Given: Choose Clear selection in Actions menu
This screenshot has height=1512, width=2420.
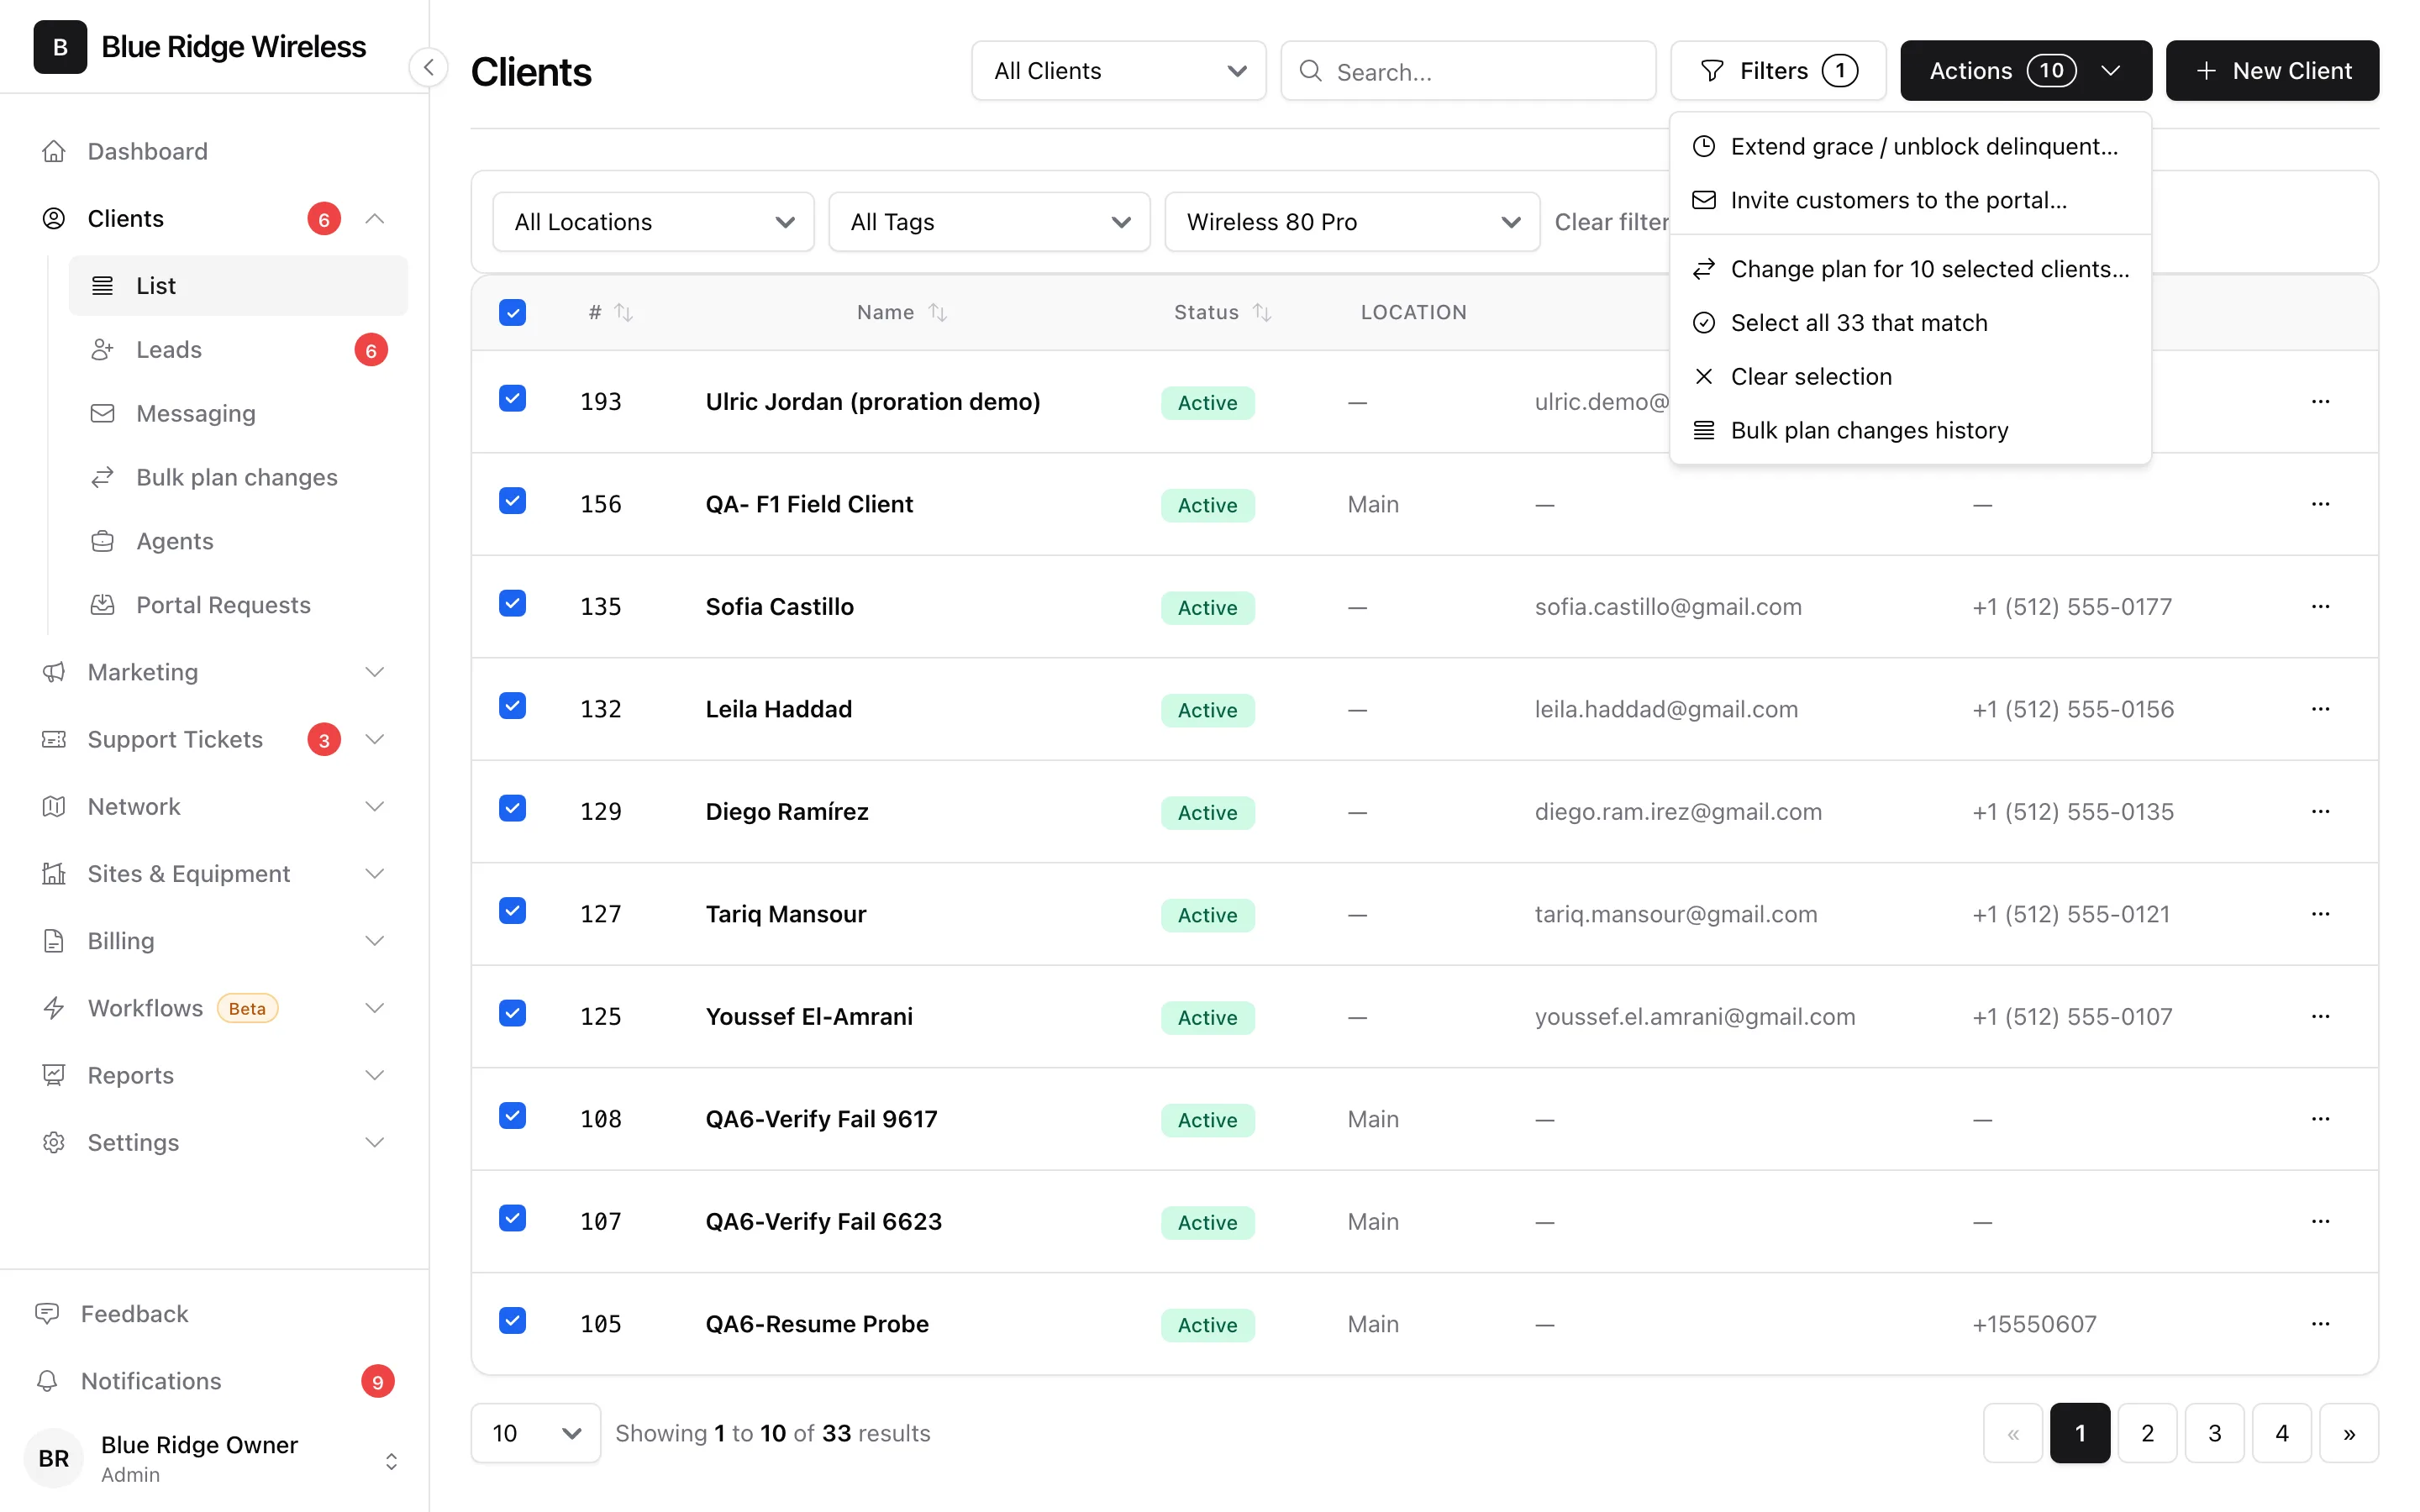Looking at the screenshot, I should click(x=1910, y=377).
